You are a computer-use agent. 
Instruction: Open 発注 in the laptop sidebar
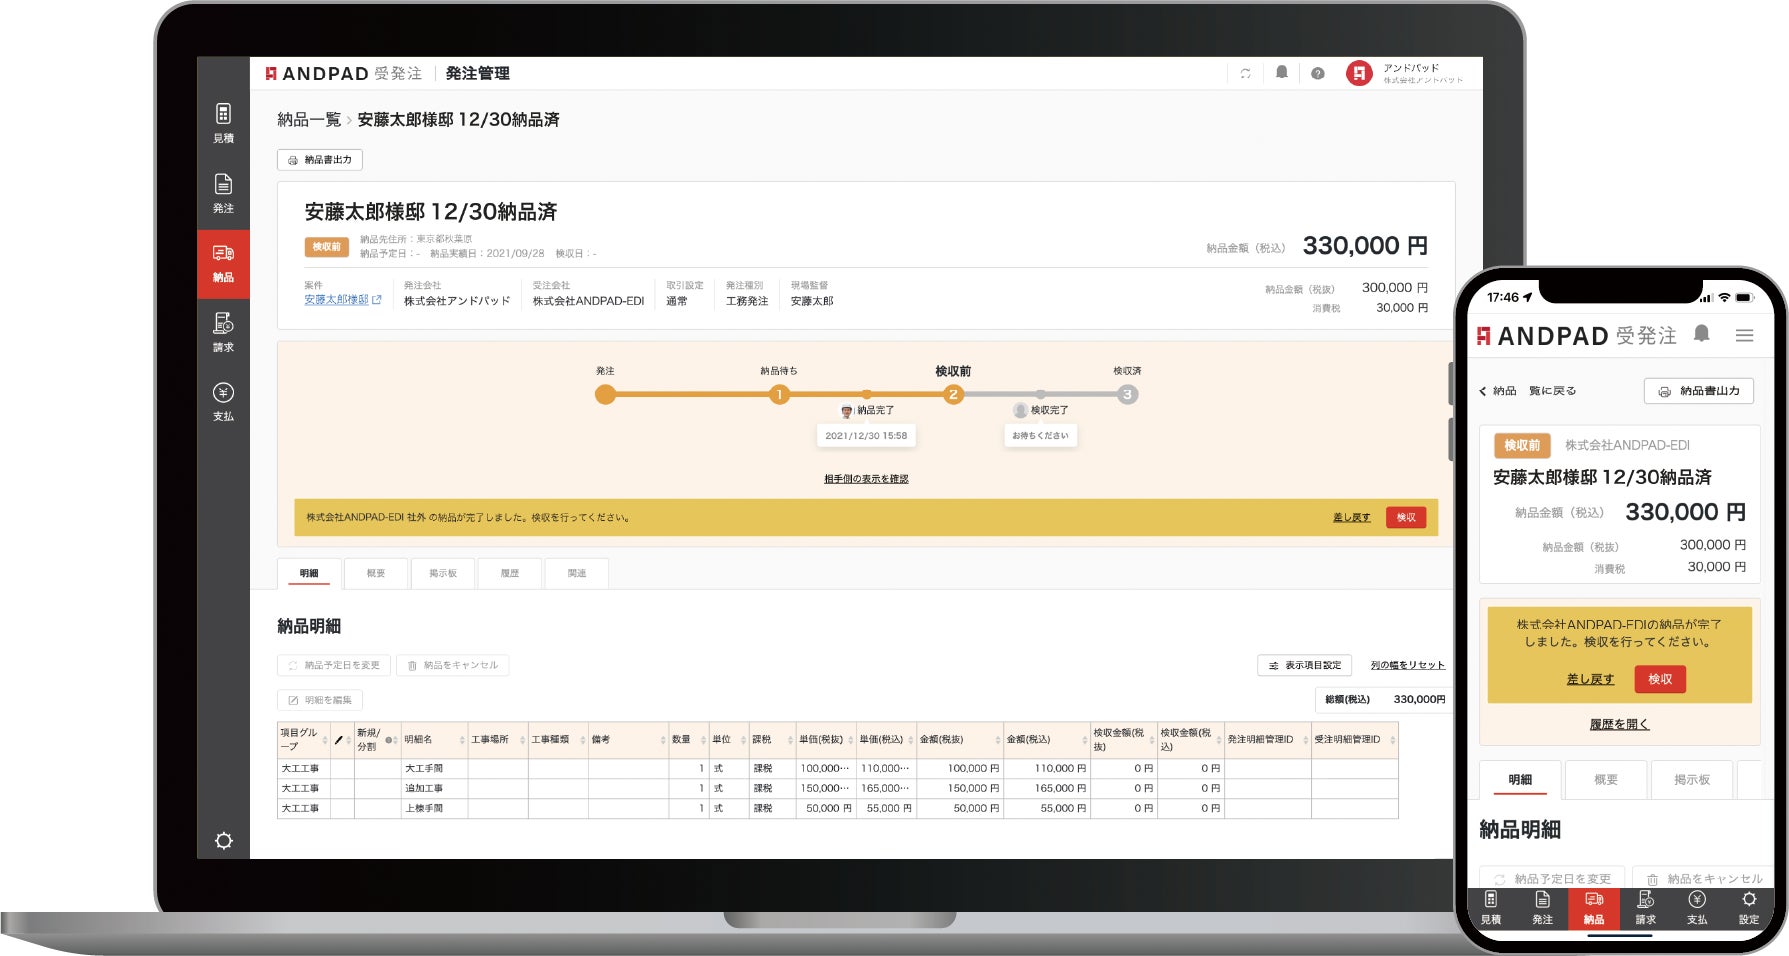point(223,193)
